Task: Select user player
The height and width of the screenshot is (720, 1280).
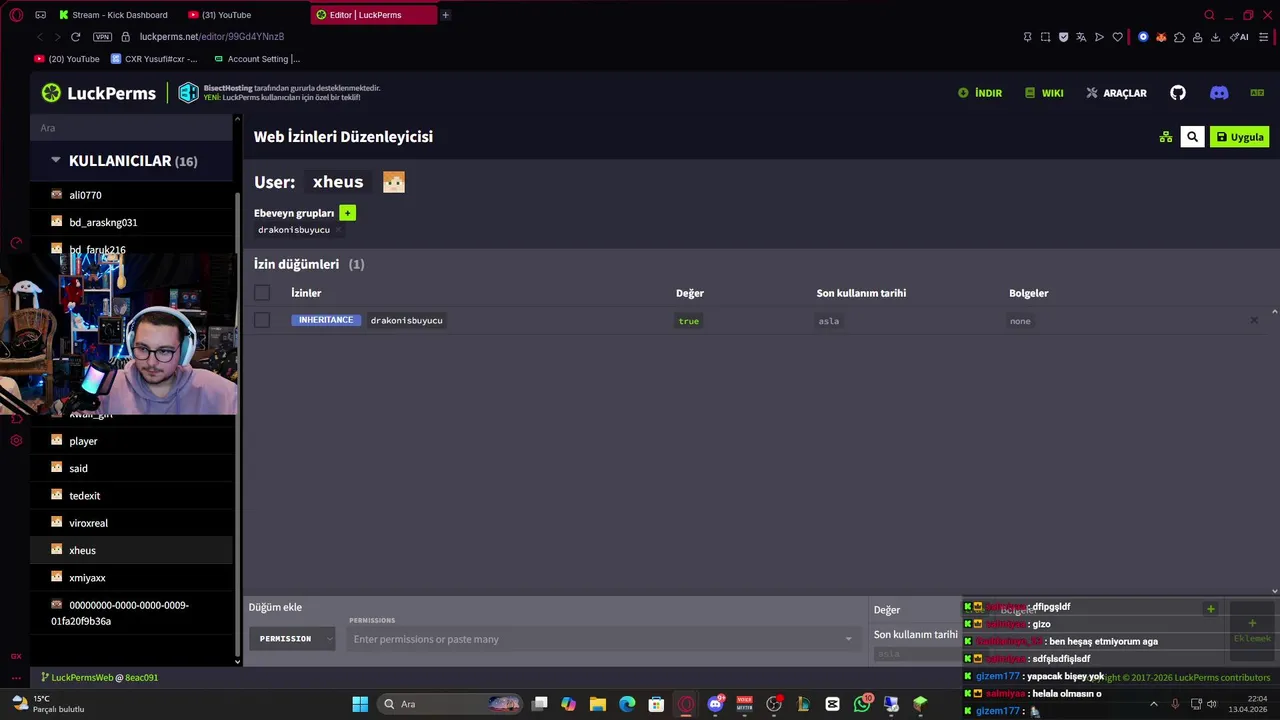Action: click(132, 441)
